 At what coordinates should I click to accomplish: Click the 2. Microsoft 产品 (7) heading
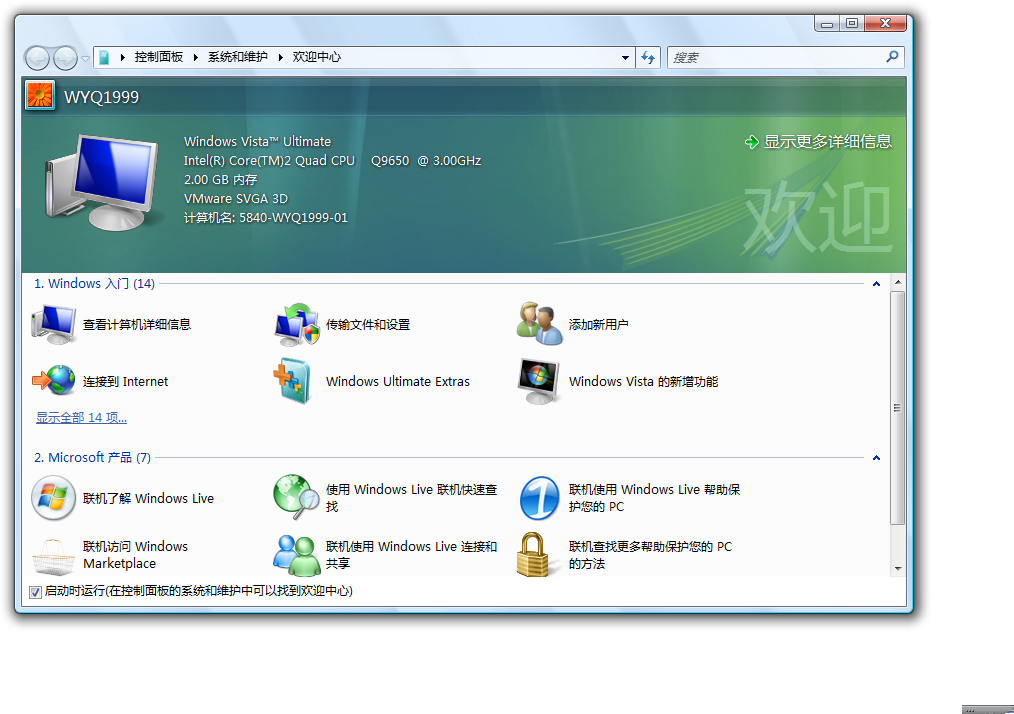tap(92, 457)
